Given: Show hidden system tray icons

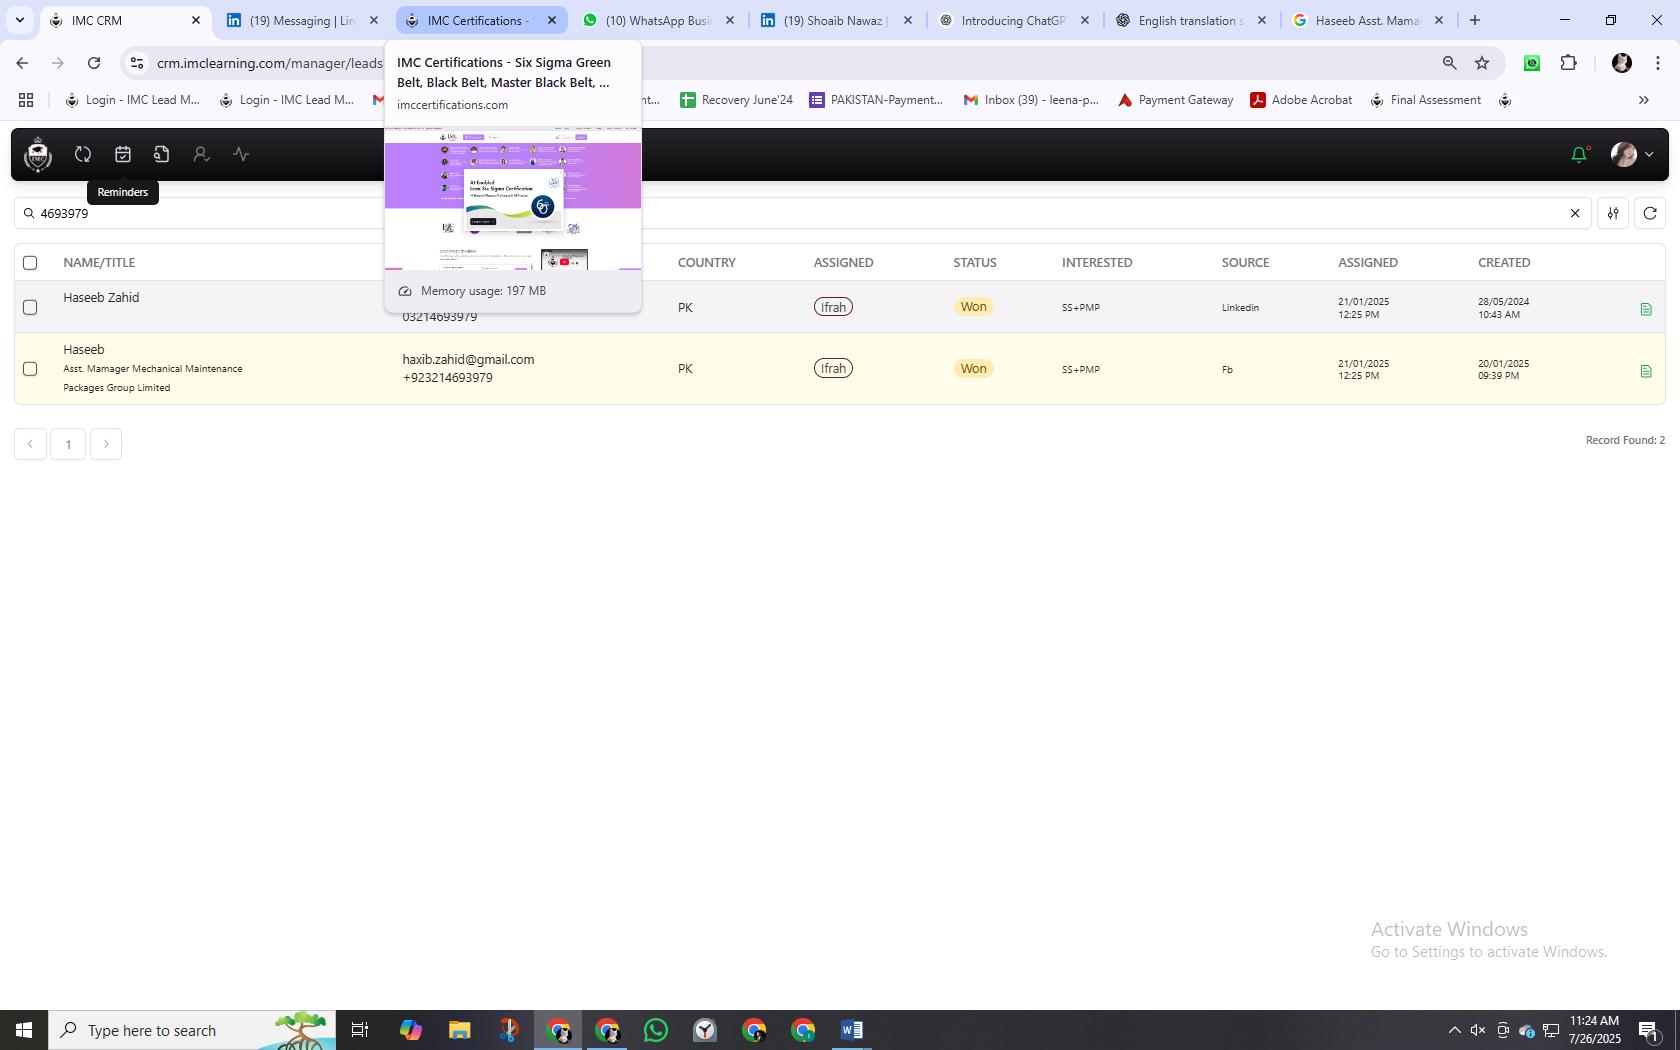Looking at the screenshot, I should point(1454,1030).
